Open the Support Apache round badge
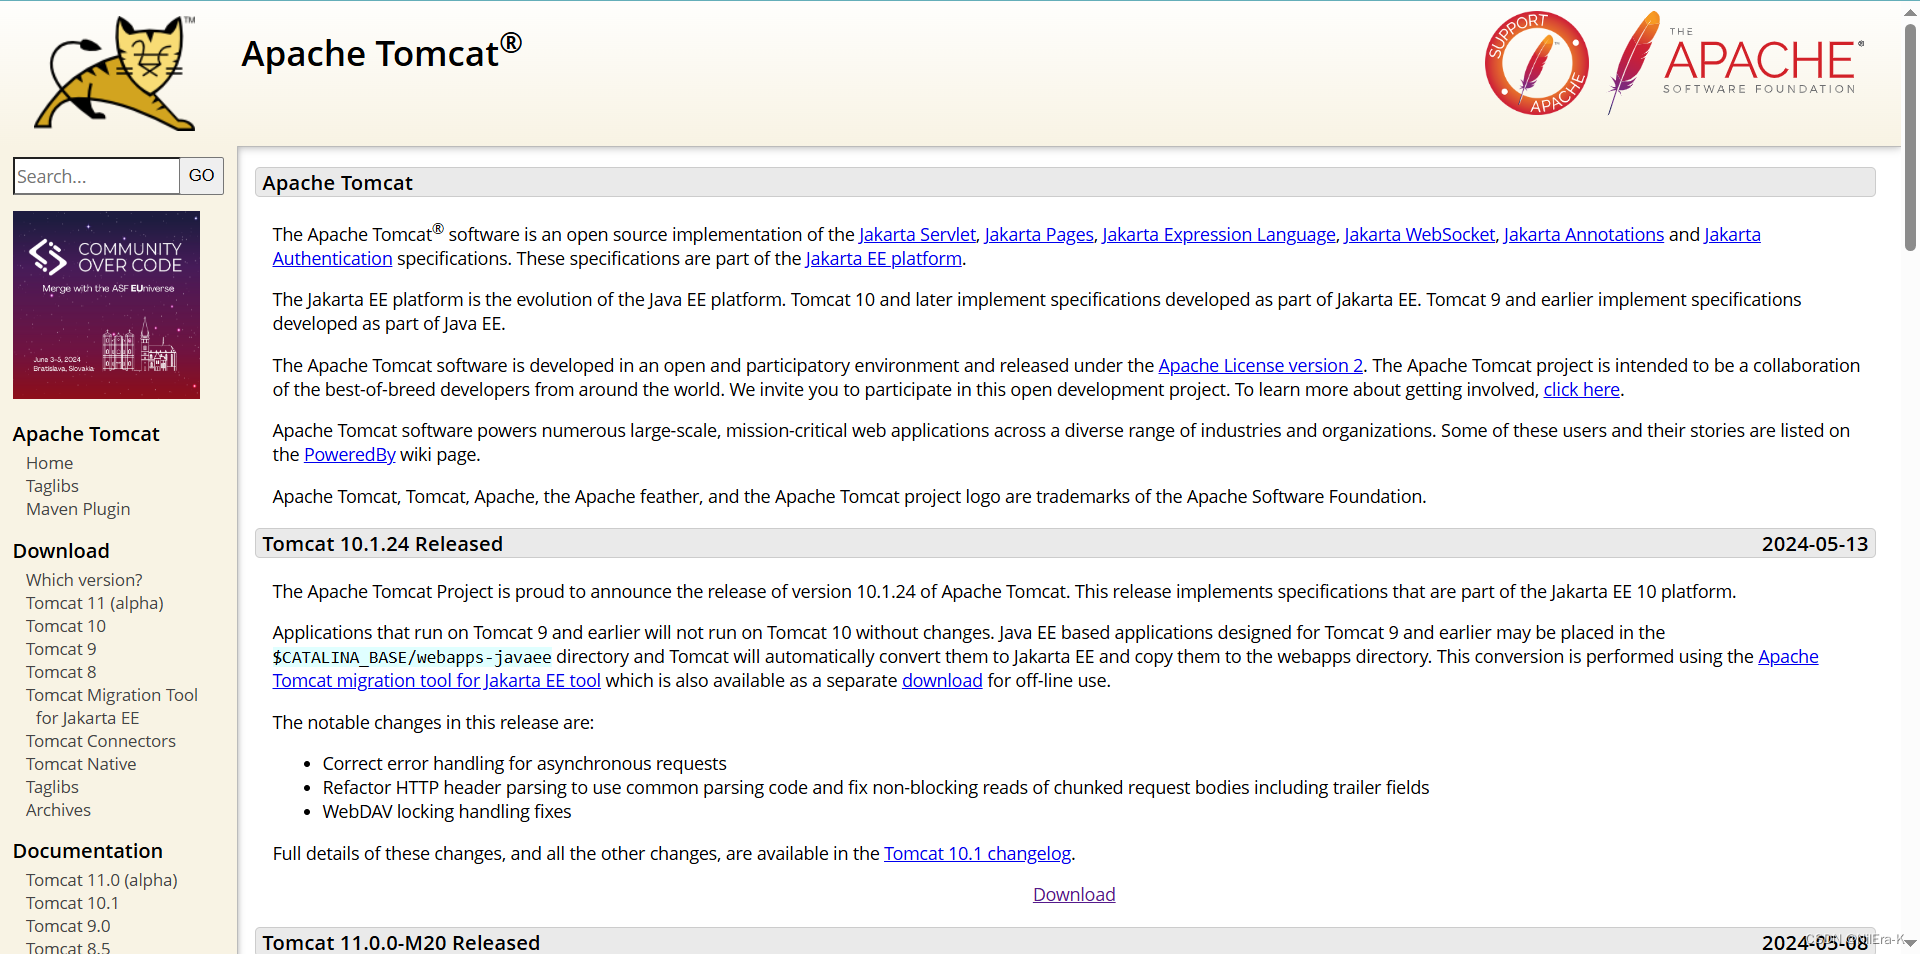This screenshot has height=954, width=1920. [1537, 63]
